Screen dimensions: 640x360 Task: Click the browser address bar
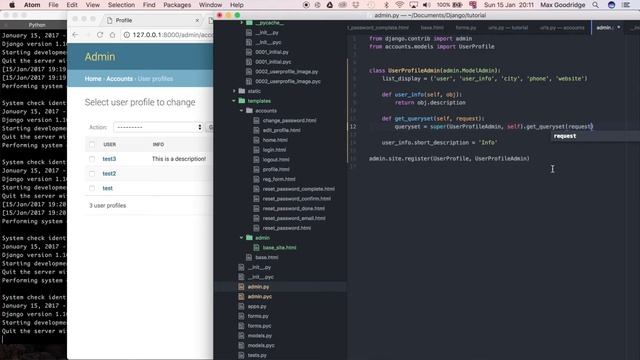tap(168, 35)
